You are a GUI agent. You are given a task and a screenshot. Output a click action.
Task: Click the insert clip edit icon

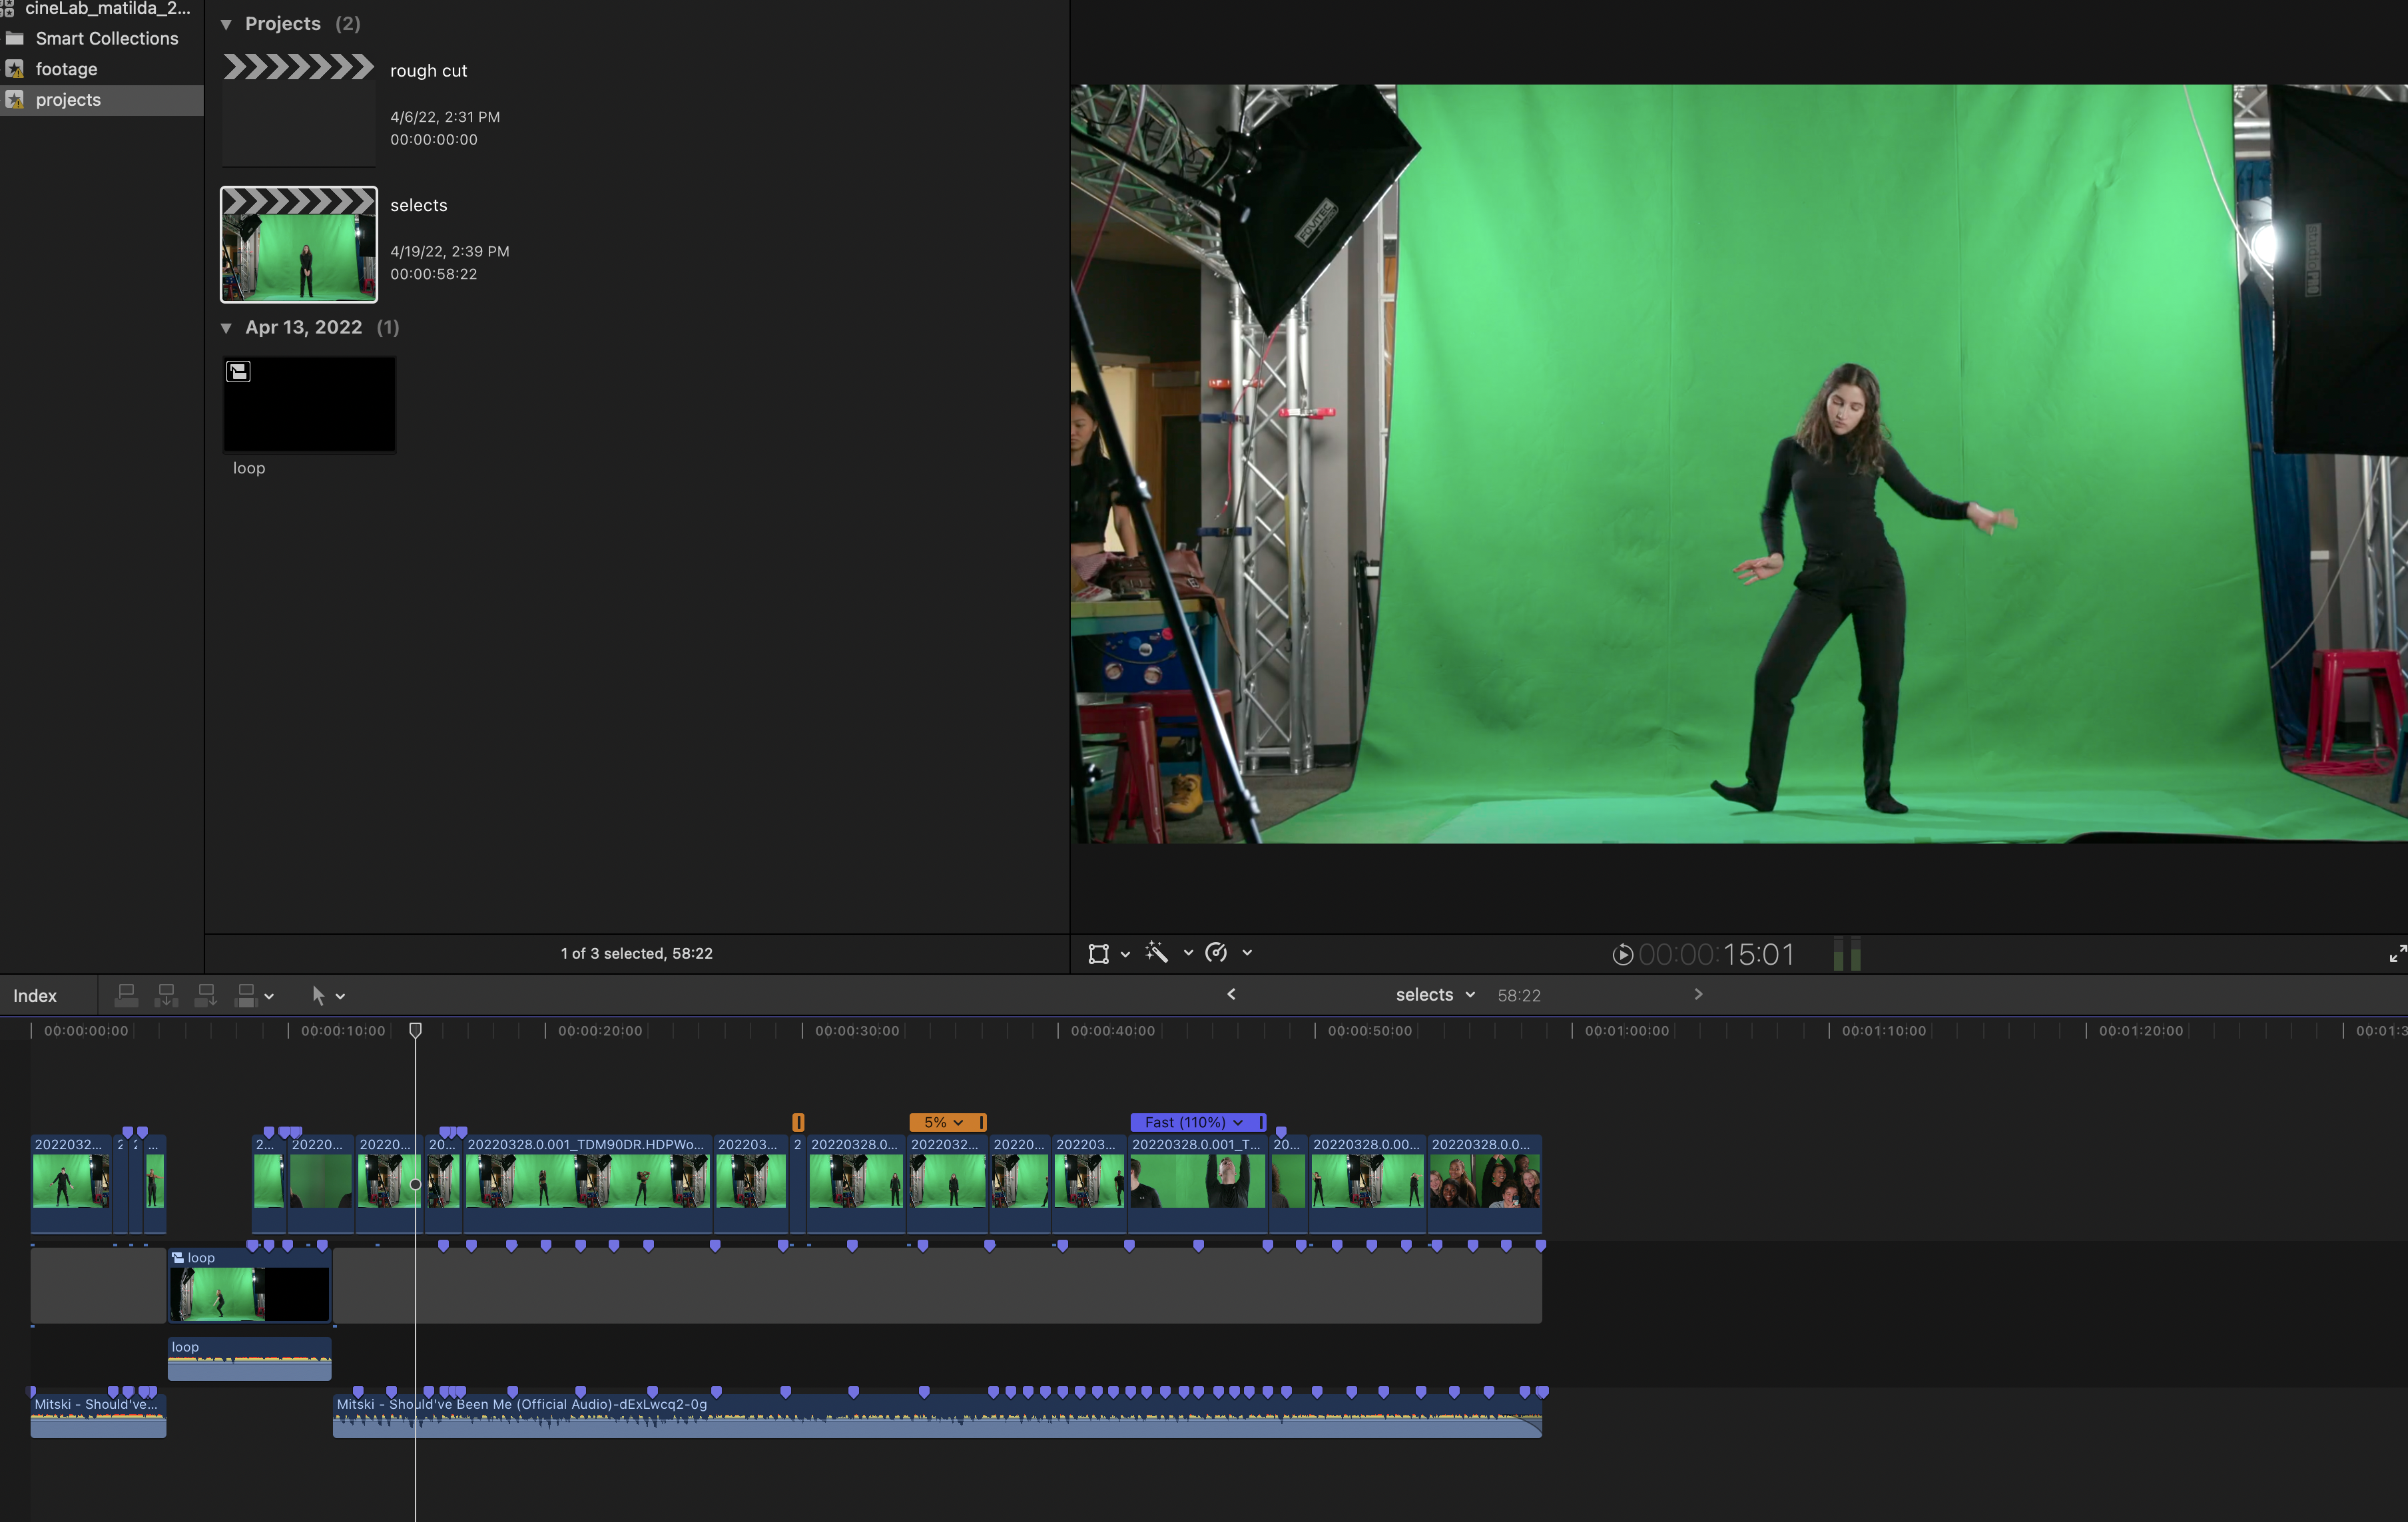coord(166,995)
